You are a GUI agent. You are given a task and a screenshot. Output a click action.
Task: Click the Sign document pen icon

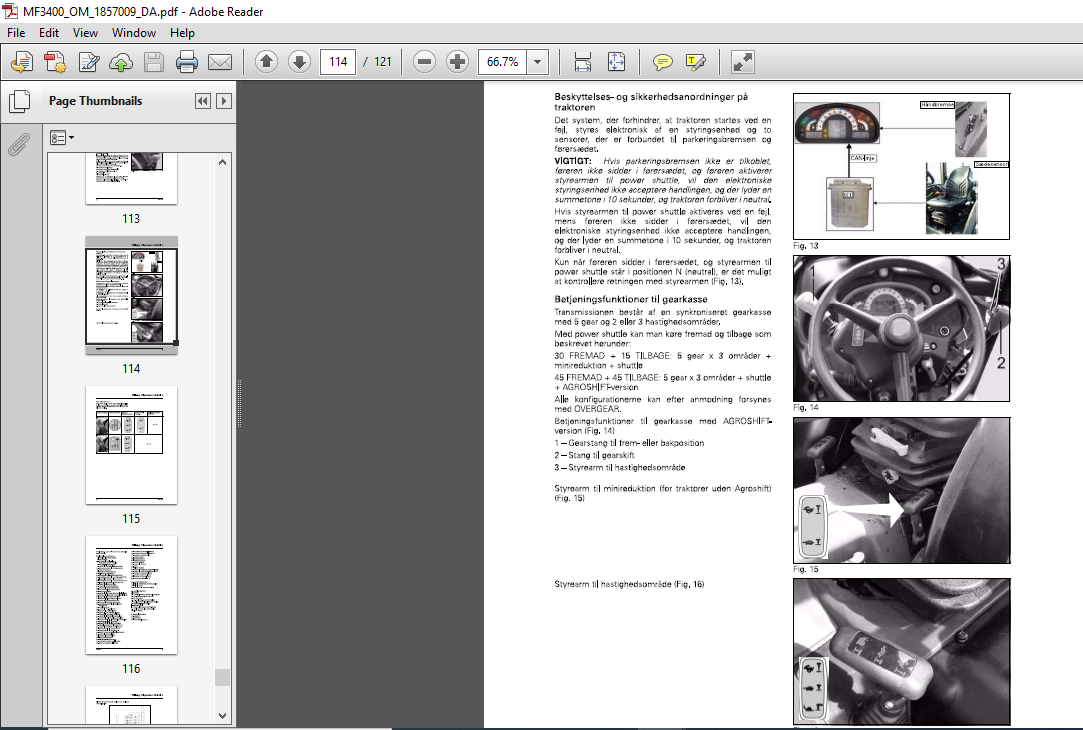click(x=88, y=62)
